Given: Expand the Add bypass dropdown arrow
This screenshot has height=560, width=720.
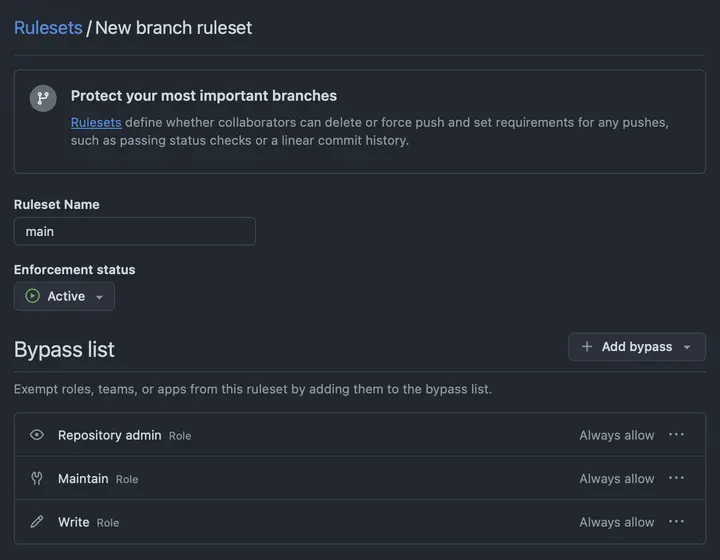Looking at the screenshot, I should (687, 347).
